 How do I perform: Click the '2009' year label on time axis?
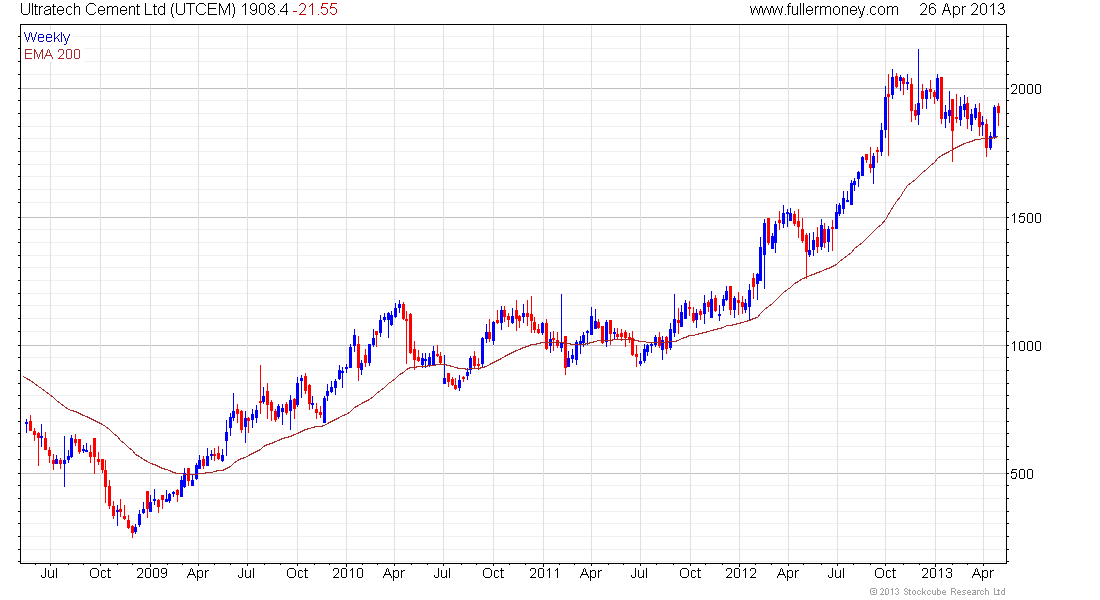coord(152,573)
